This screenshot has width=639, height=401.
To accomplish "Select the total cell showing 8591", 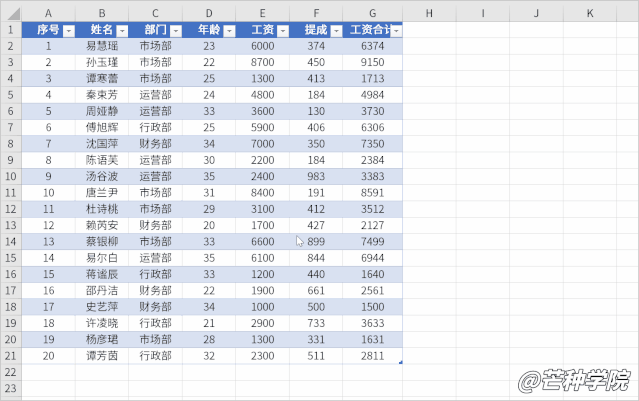I will pos(372,192).
